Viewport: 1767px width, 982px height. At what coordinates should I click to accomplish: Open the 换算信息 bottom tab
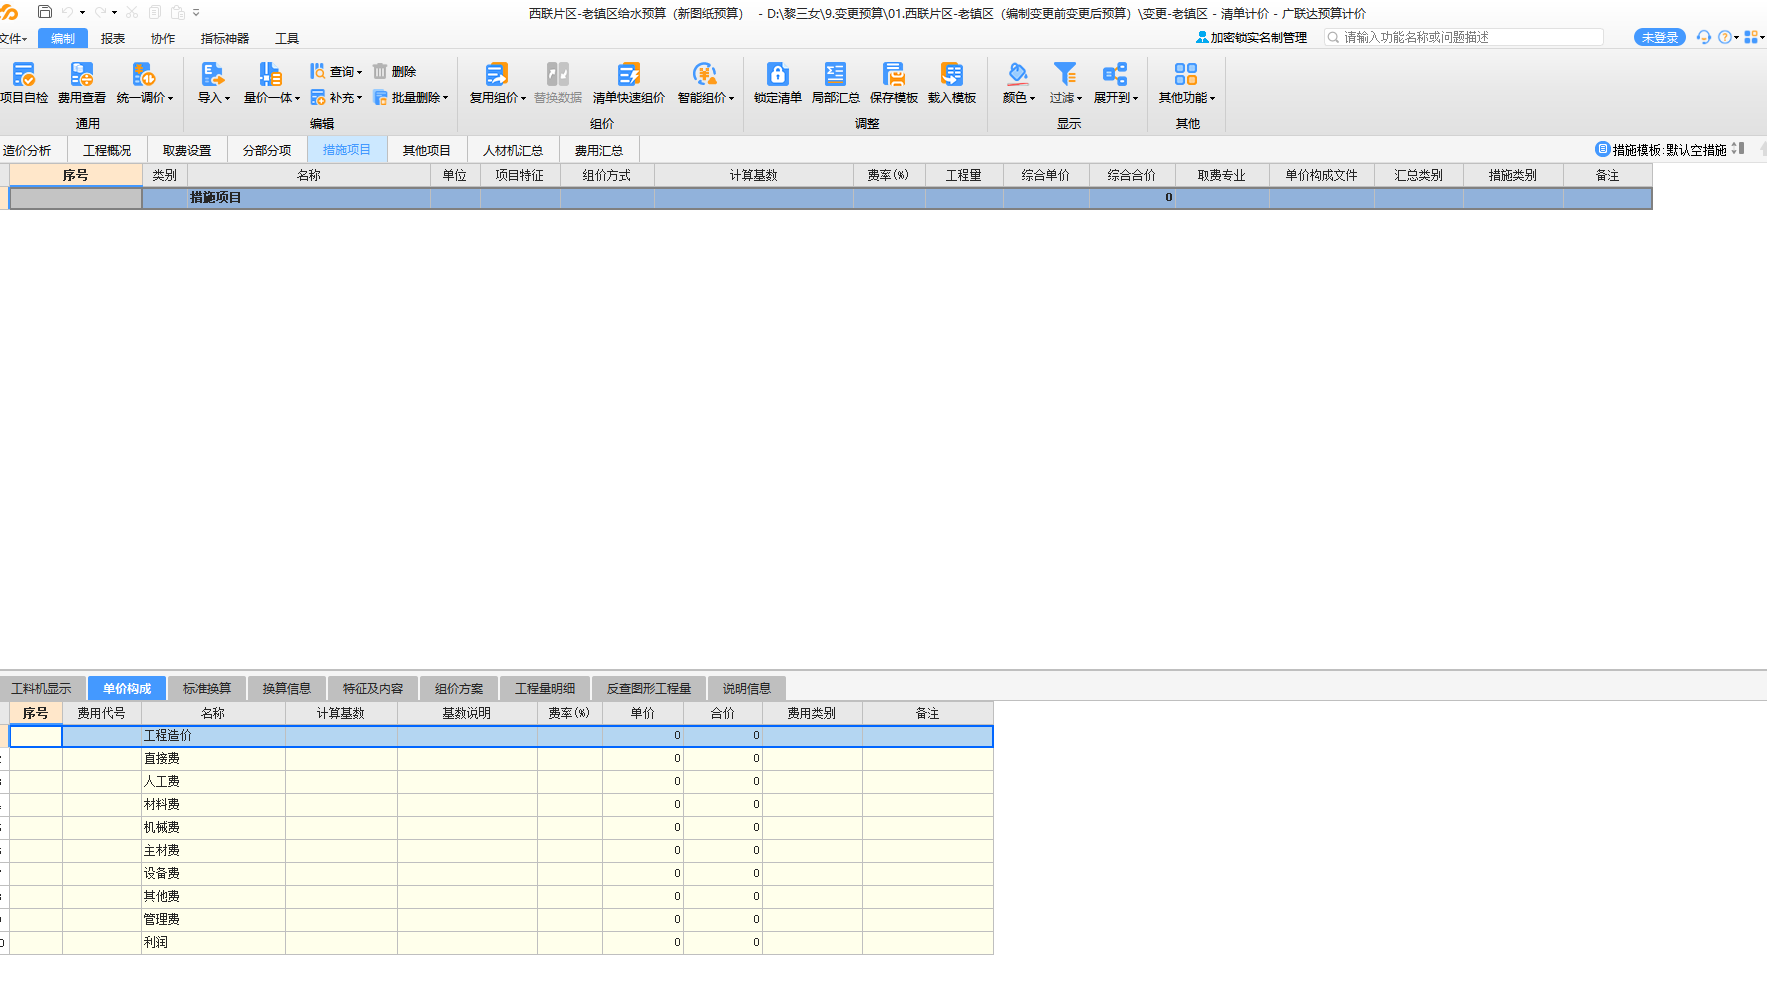pos(287,688)
